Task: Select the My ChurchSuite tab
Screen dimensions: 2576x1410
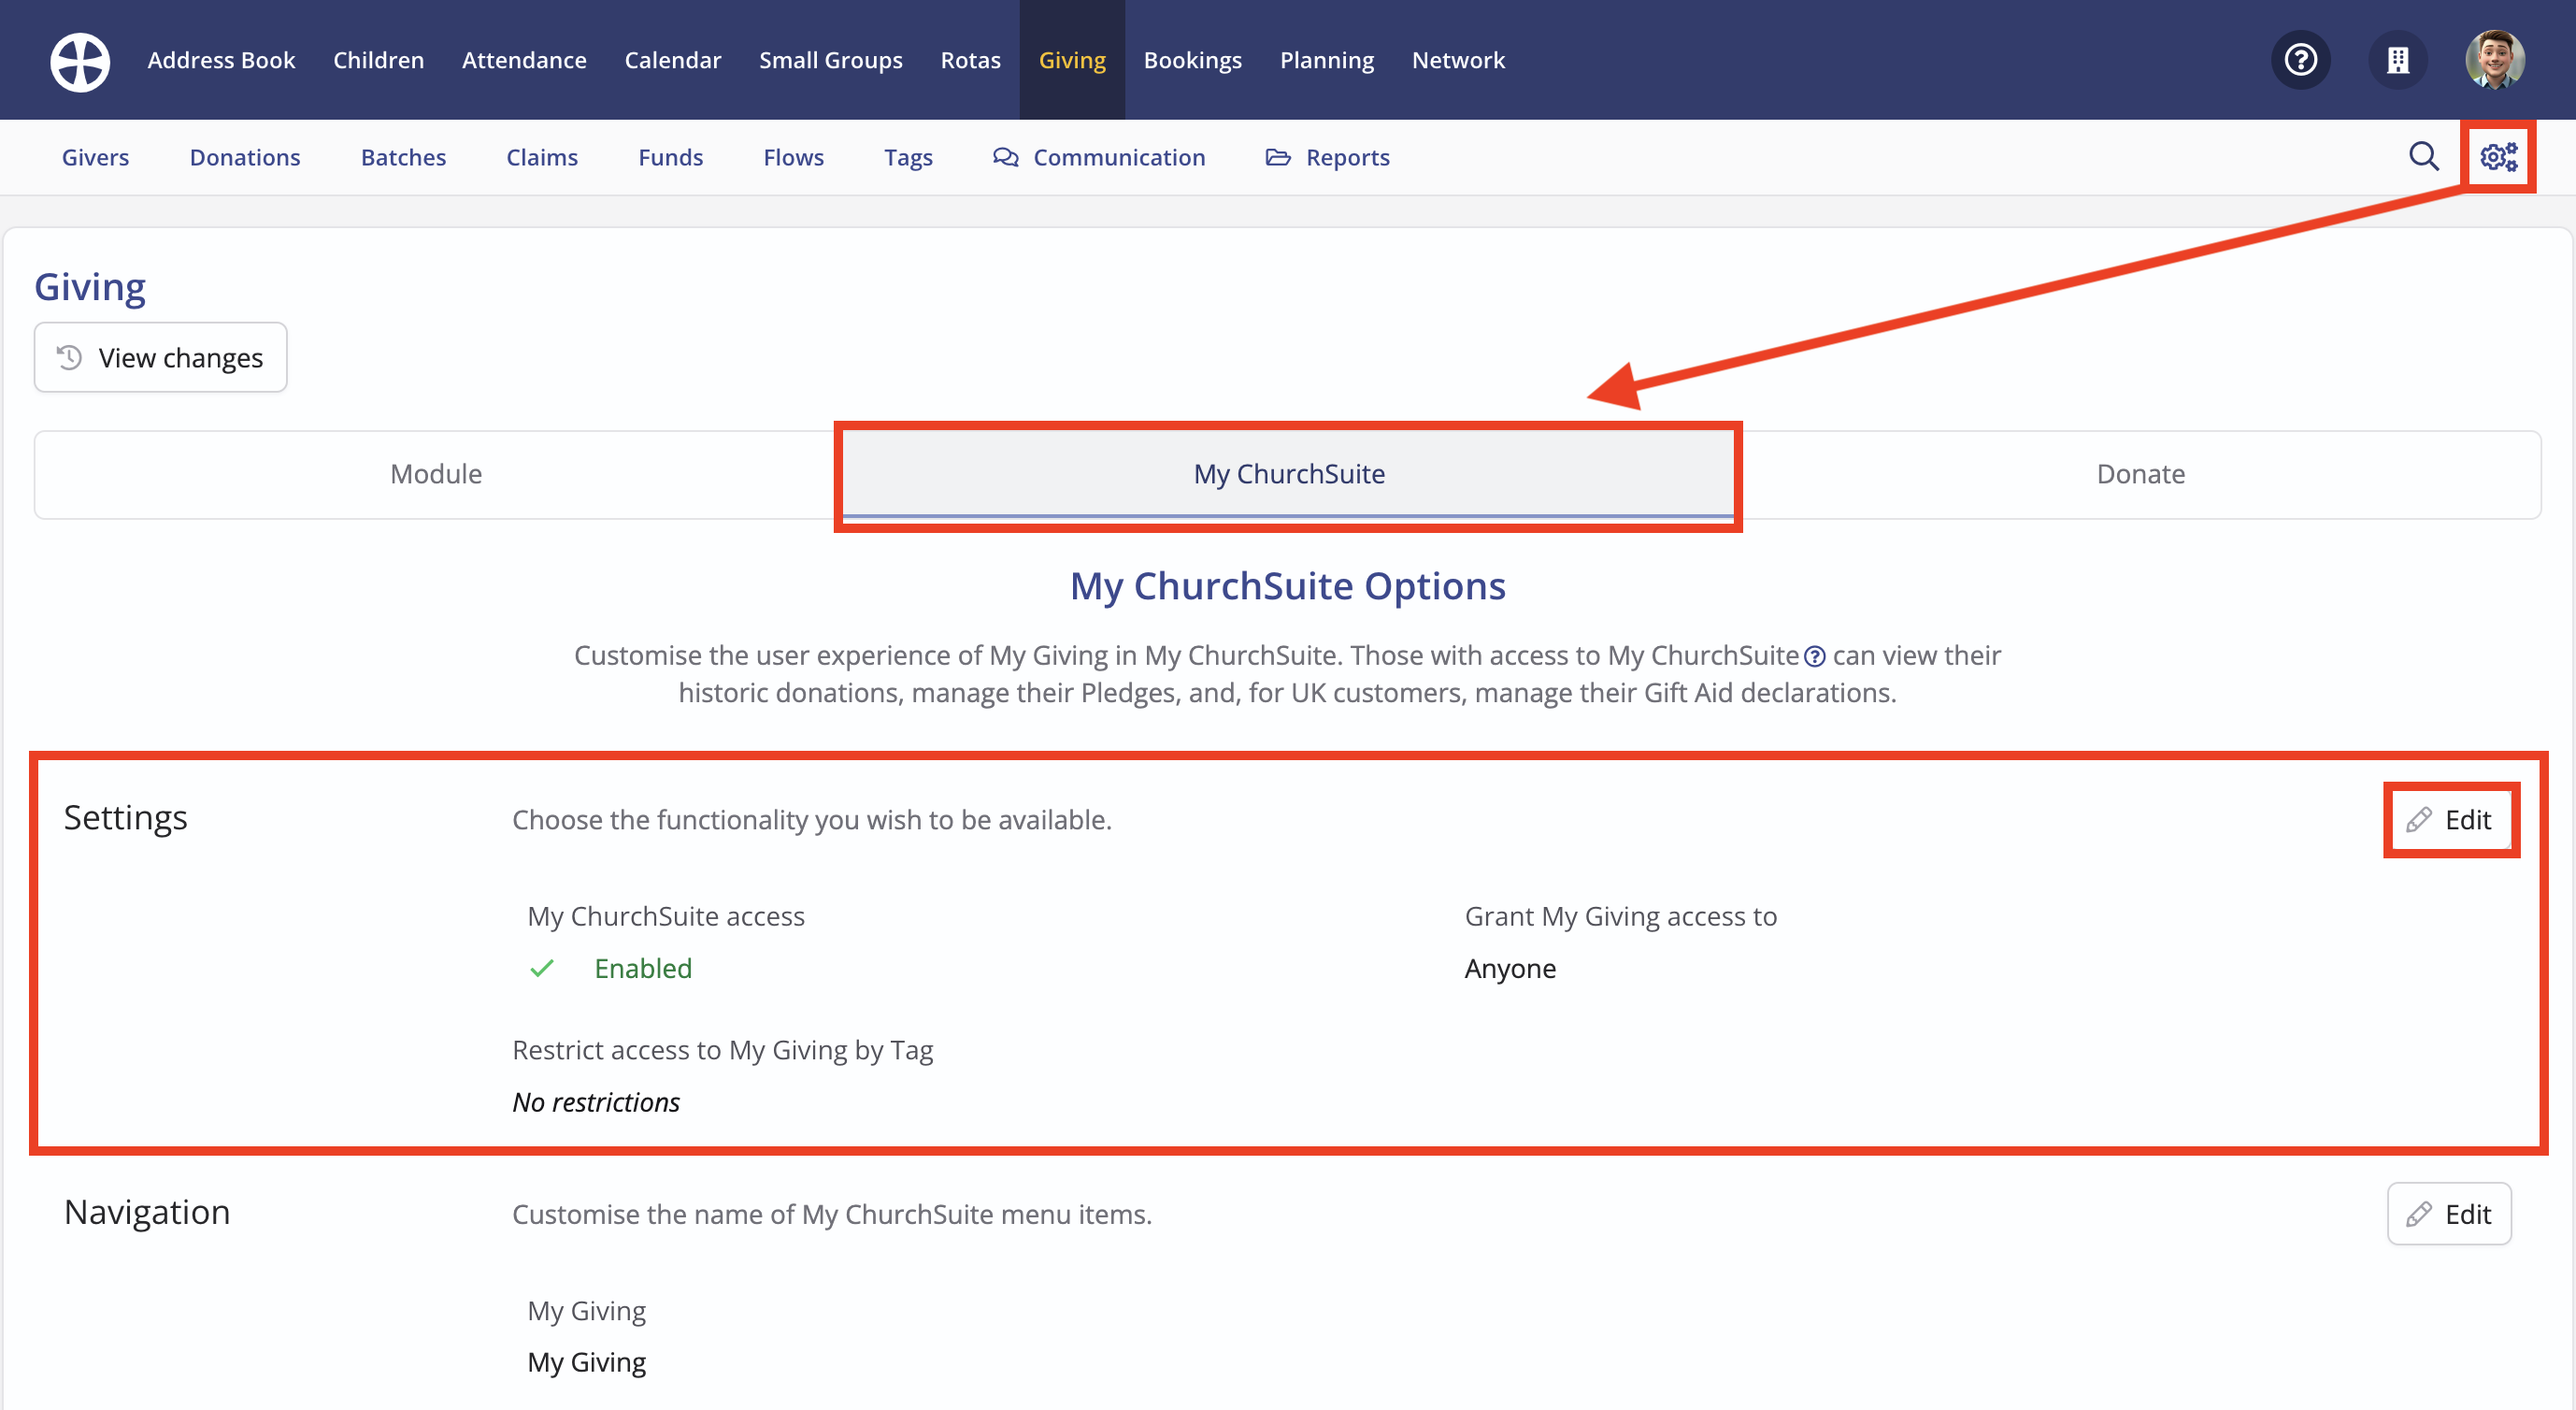Action: [1288, 474]
